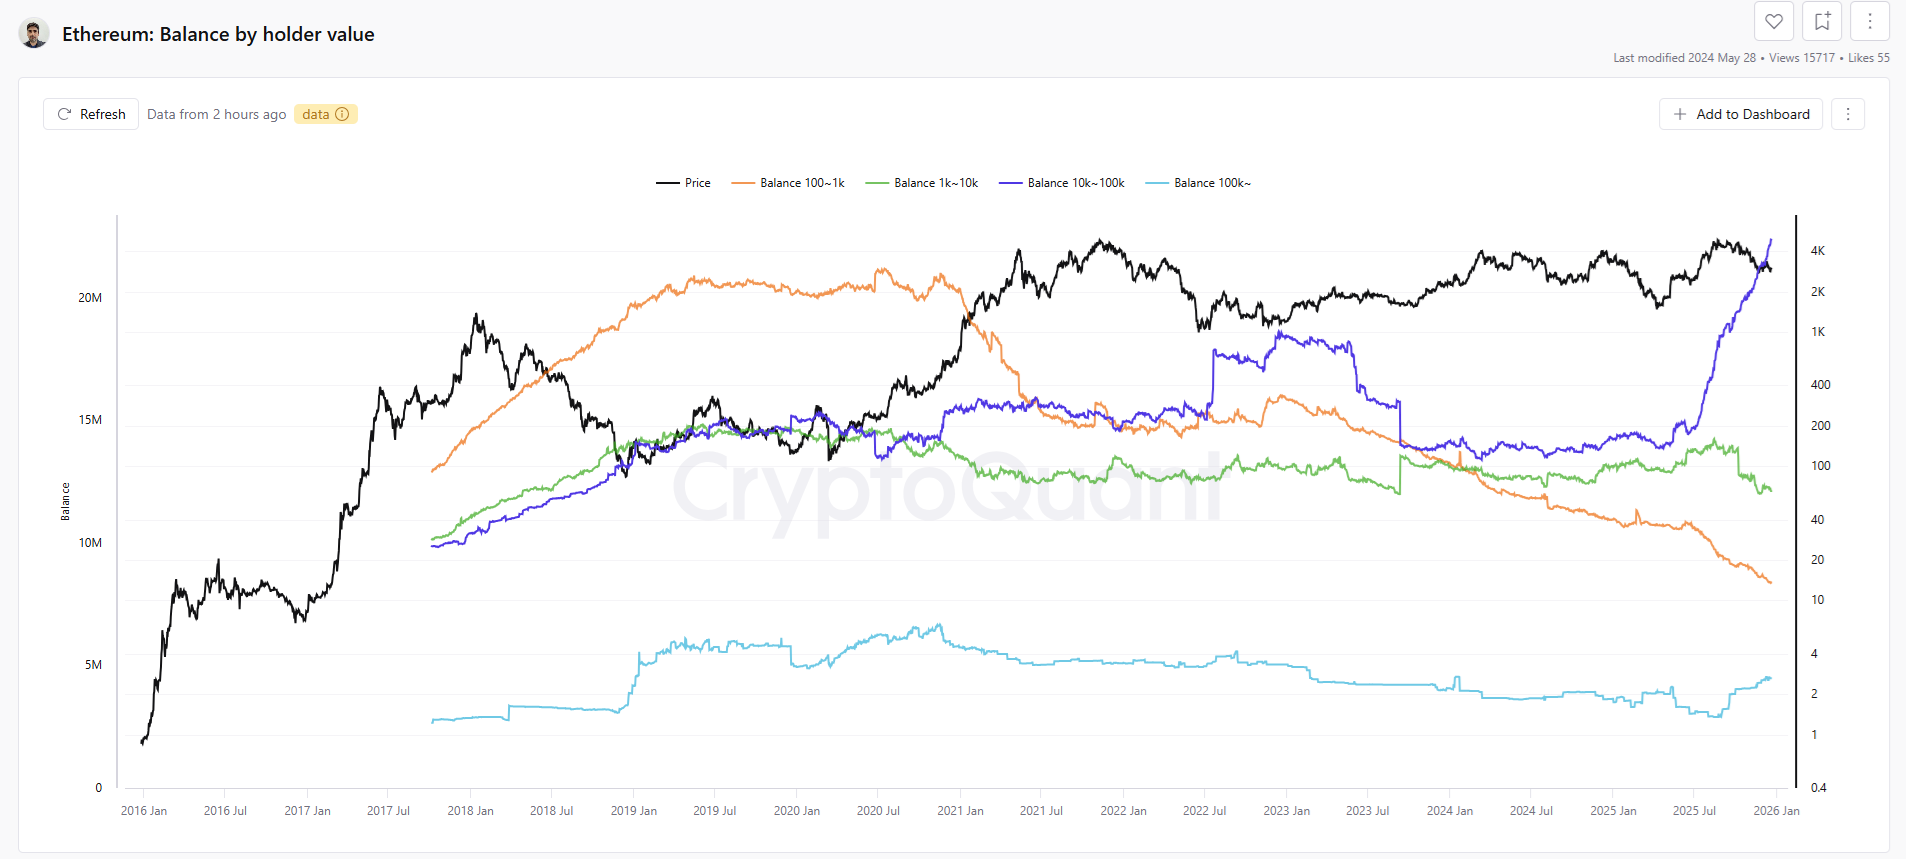Image resolution: width=1906 pixels, height=859 pixels.
Task: Click the 2020 Jan axis label
Action: (x=797, y=810)
